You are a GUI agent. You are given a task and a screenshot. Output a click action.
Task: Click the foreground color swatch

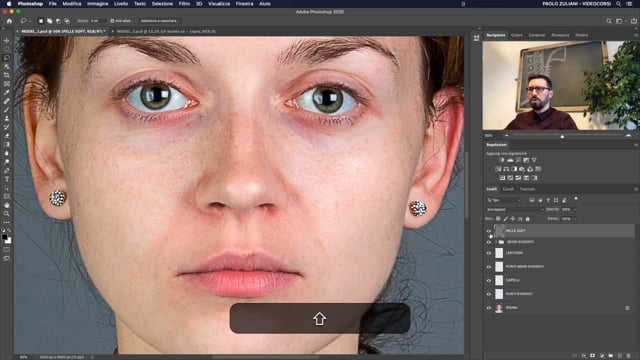point(4,237)
